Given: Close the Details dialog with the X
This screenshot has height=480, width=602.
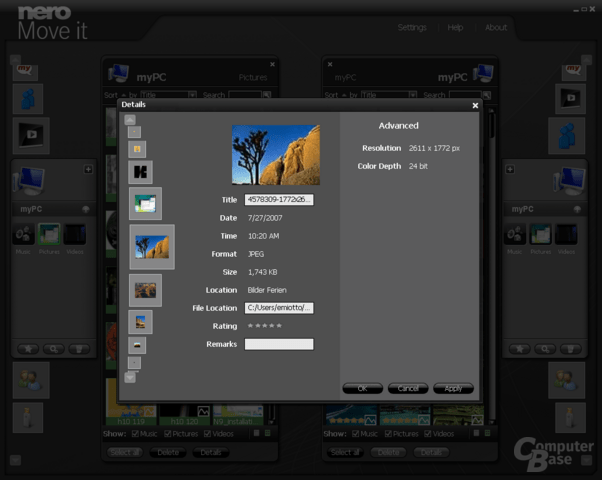Looking at the screenshot, I should pyautogui.click(x=475, y=105).
